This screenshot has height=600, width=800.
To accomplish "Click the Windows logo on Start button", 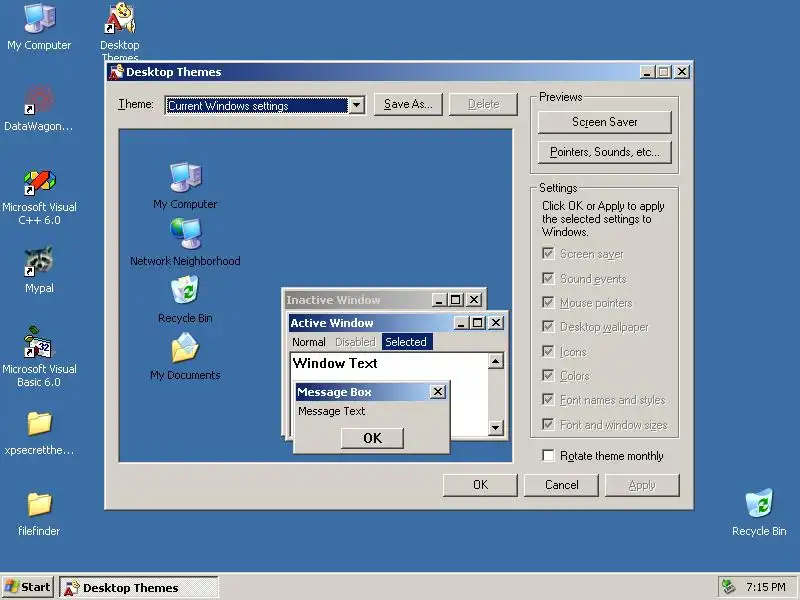I will point(11,587).
